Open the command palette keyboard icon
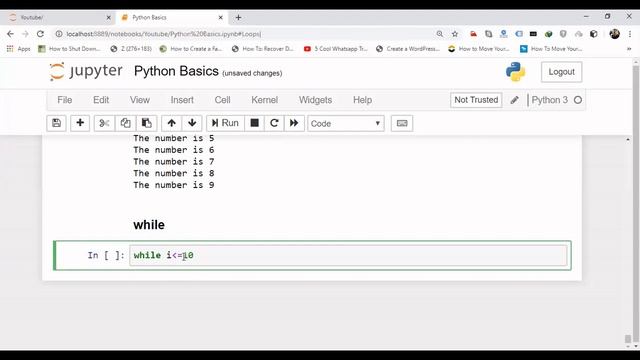The image size is (640, 360). [402, 123]
